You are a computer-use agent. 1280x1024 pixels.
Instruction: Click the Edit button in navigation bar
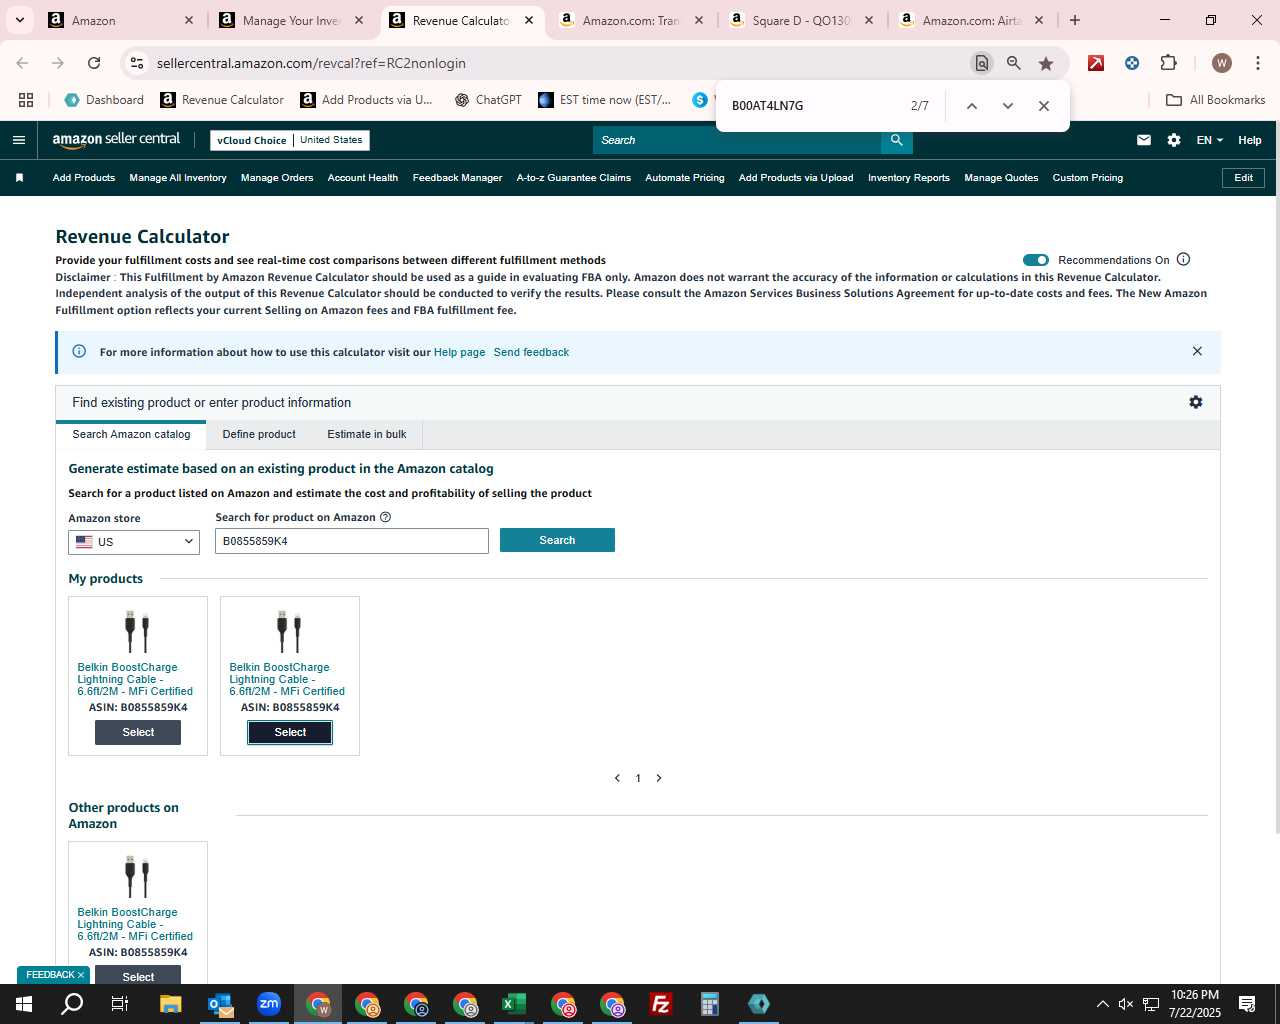tap(1243, 178)
